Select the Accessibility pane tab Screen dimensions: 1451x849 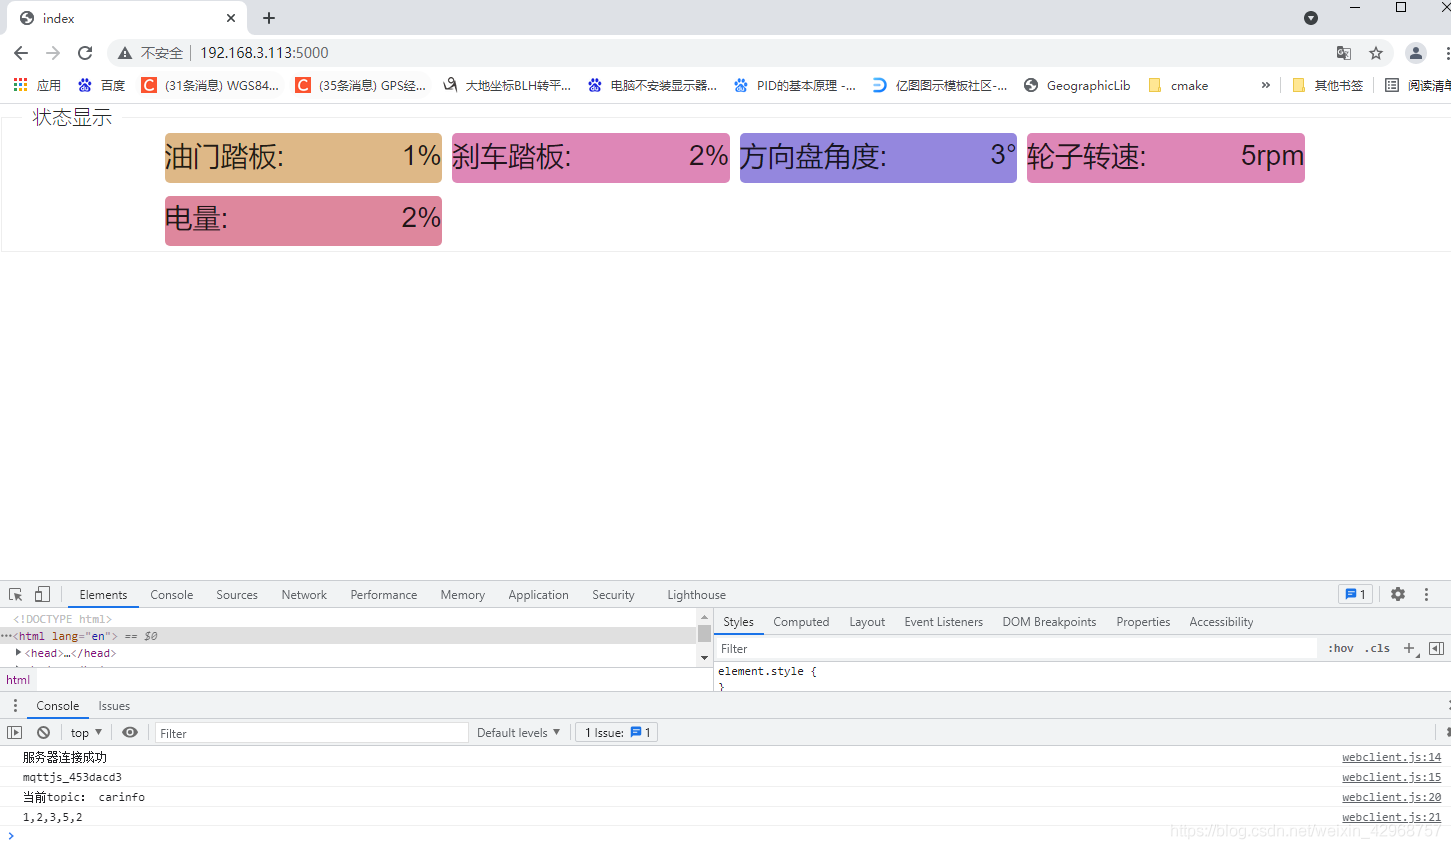click(1221, 622)
